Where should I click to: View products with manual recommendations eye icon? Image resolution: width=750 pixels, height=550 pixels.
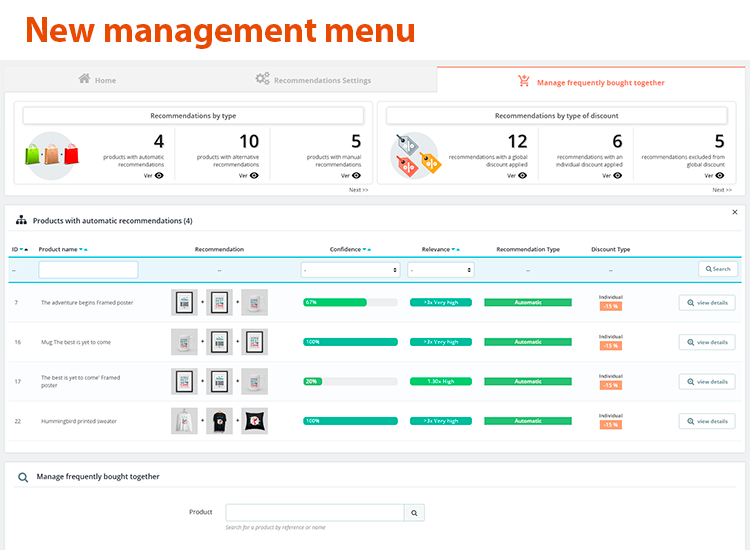[356, 176]
